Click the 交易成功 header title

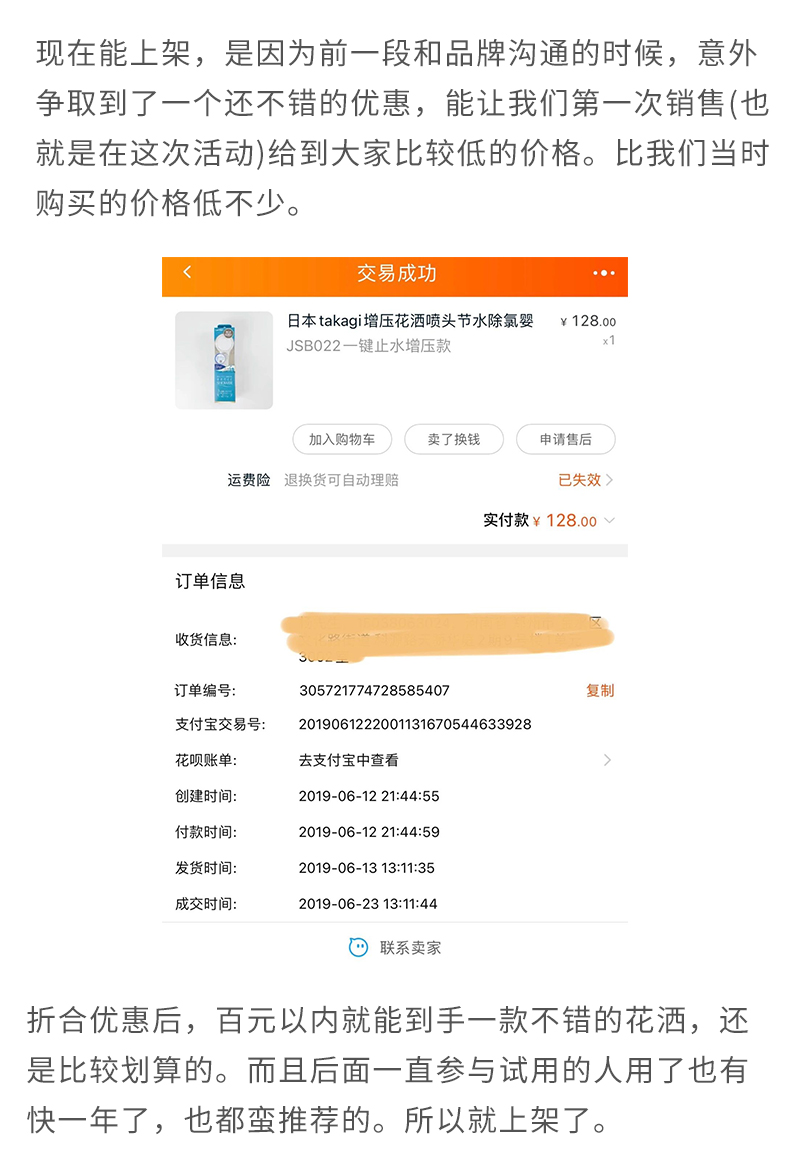[397, 273]
